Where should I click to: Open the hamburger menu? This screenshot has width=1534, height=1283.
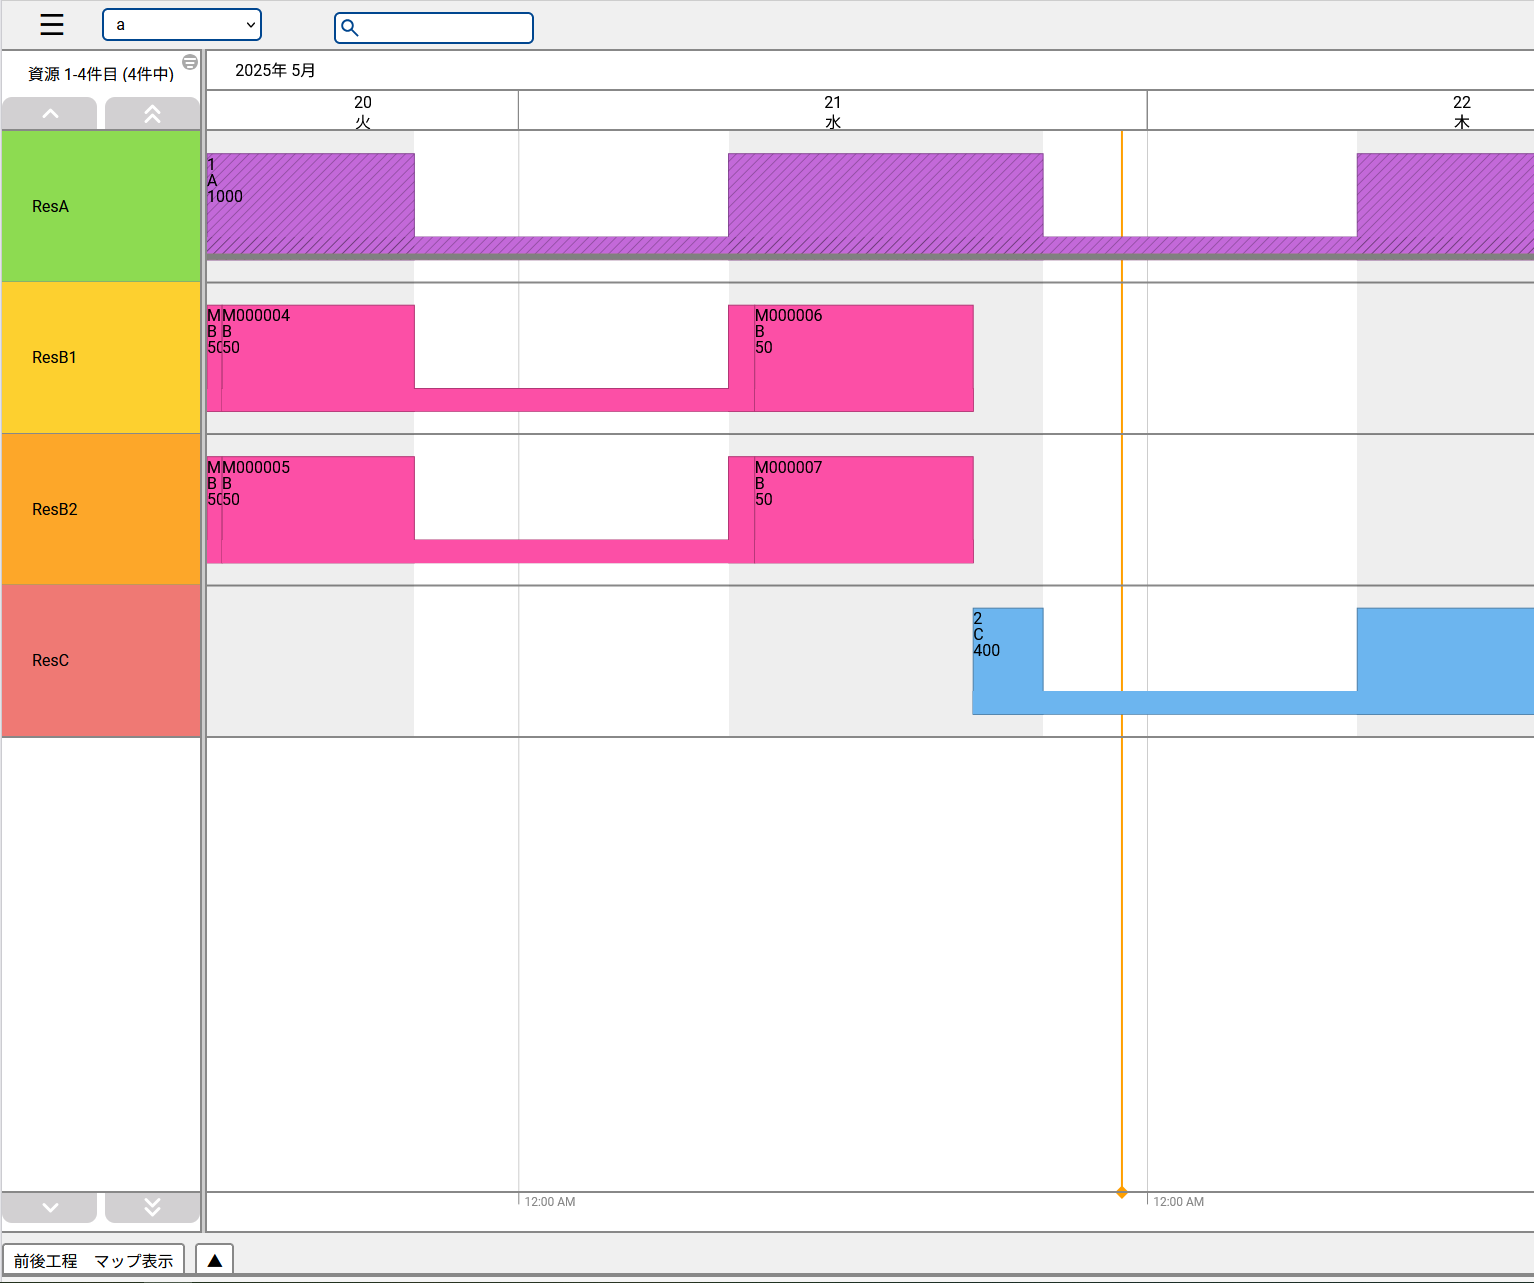[52, 25]
